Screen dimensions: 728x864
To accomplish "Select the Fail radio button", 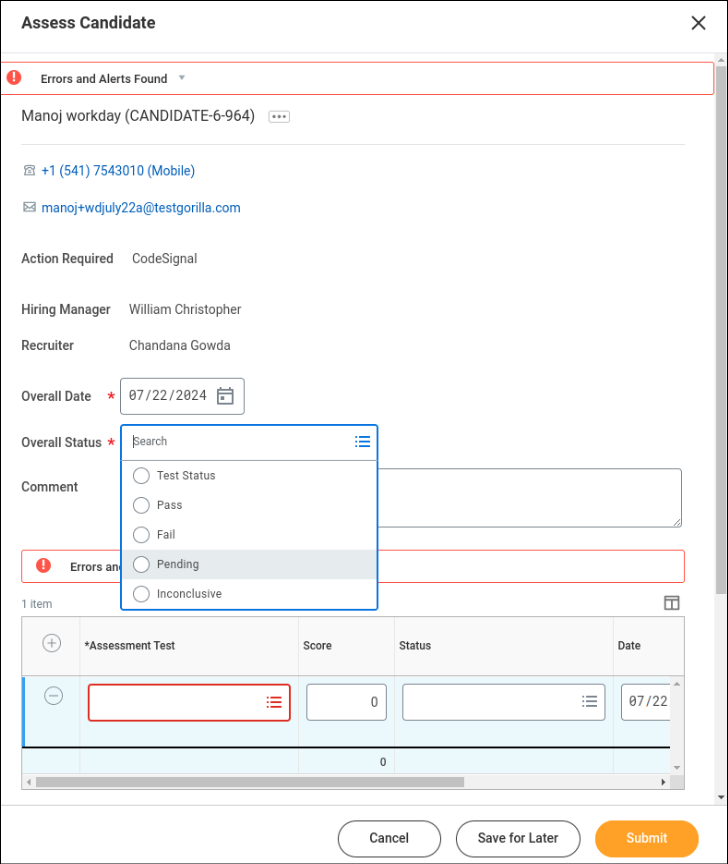I will coord(141,534).
